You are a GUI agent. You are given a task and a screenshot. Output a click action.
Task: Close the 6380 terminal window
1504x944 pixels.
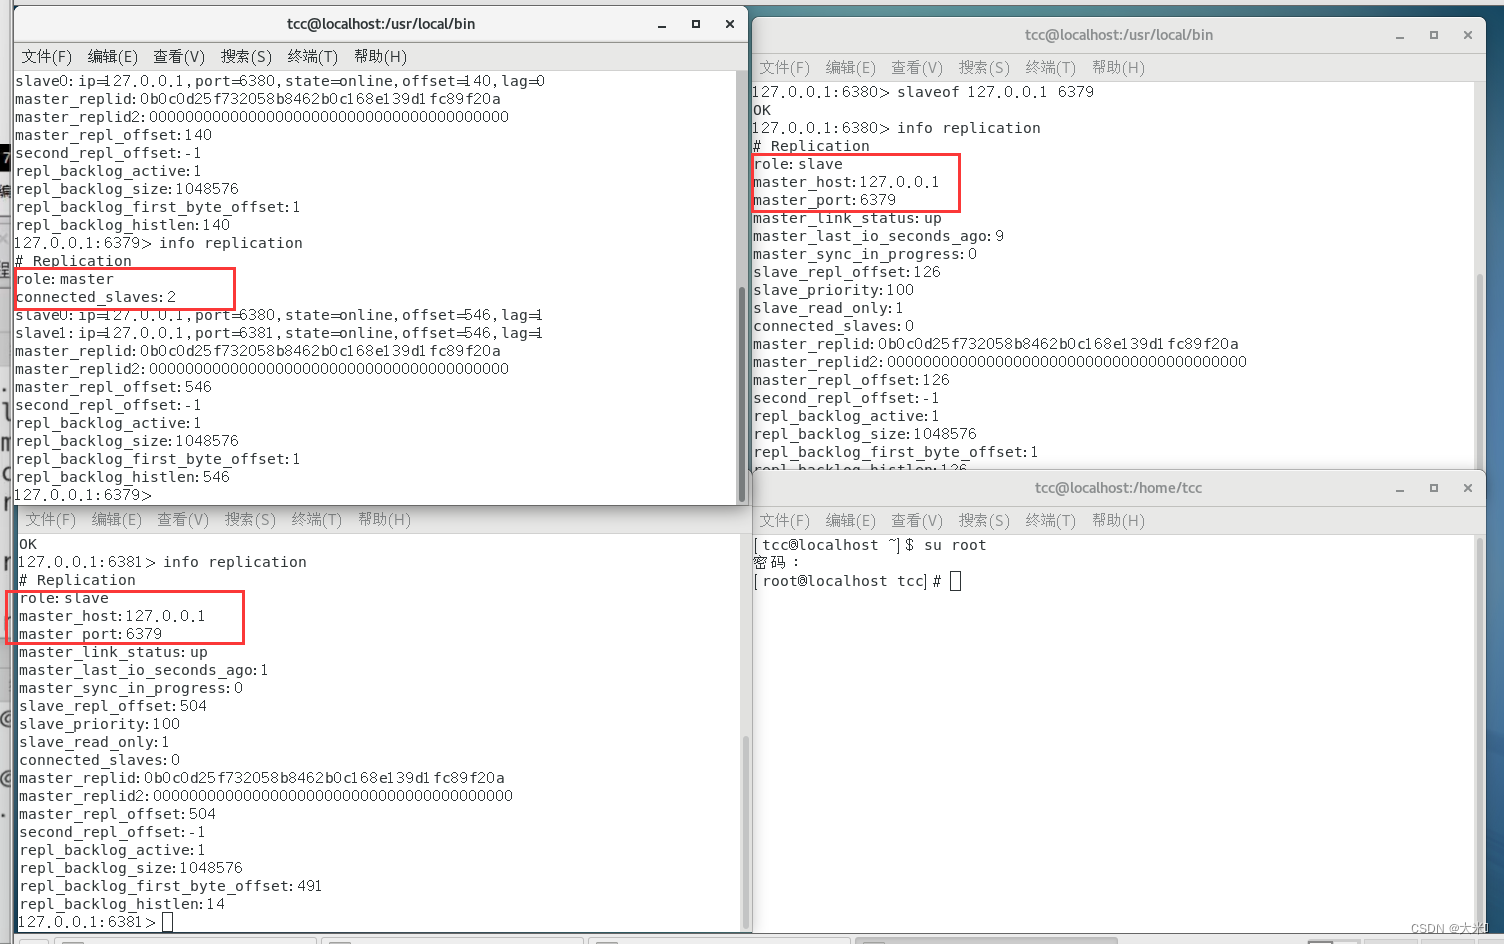(x=1468, y=35)
